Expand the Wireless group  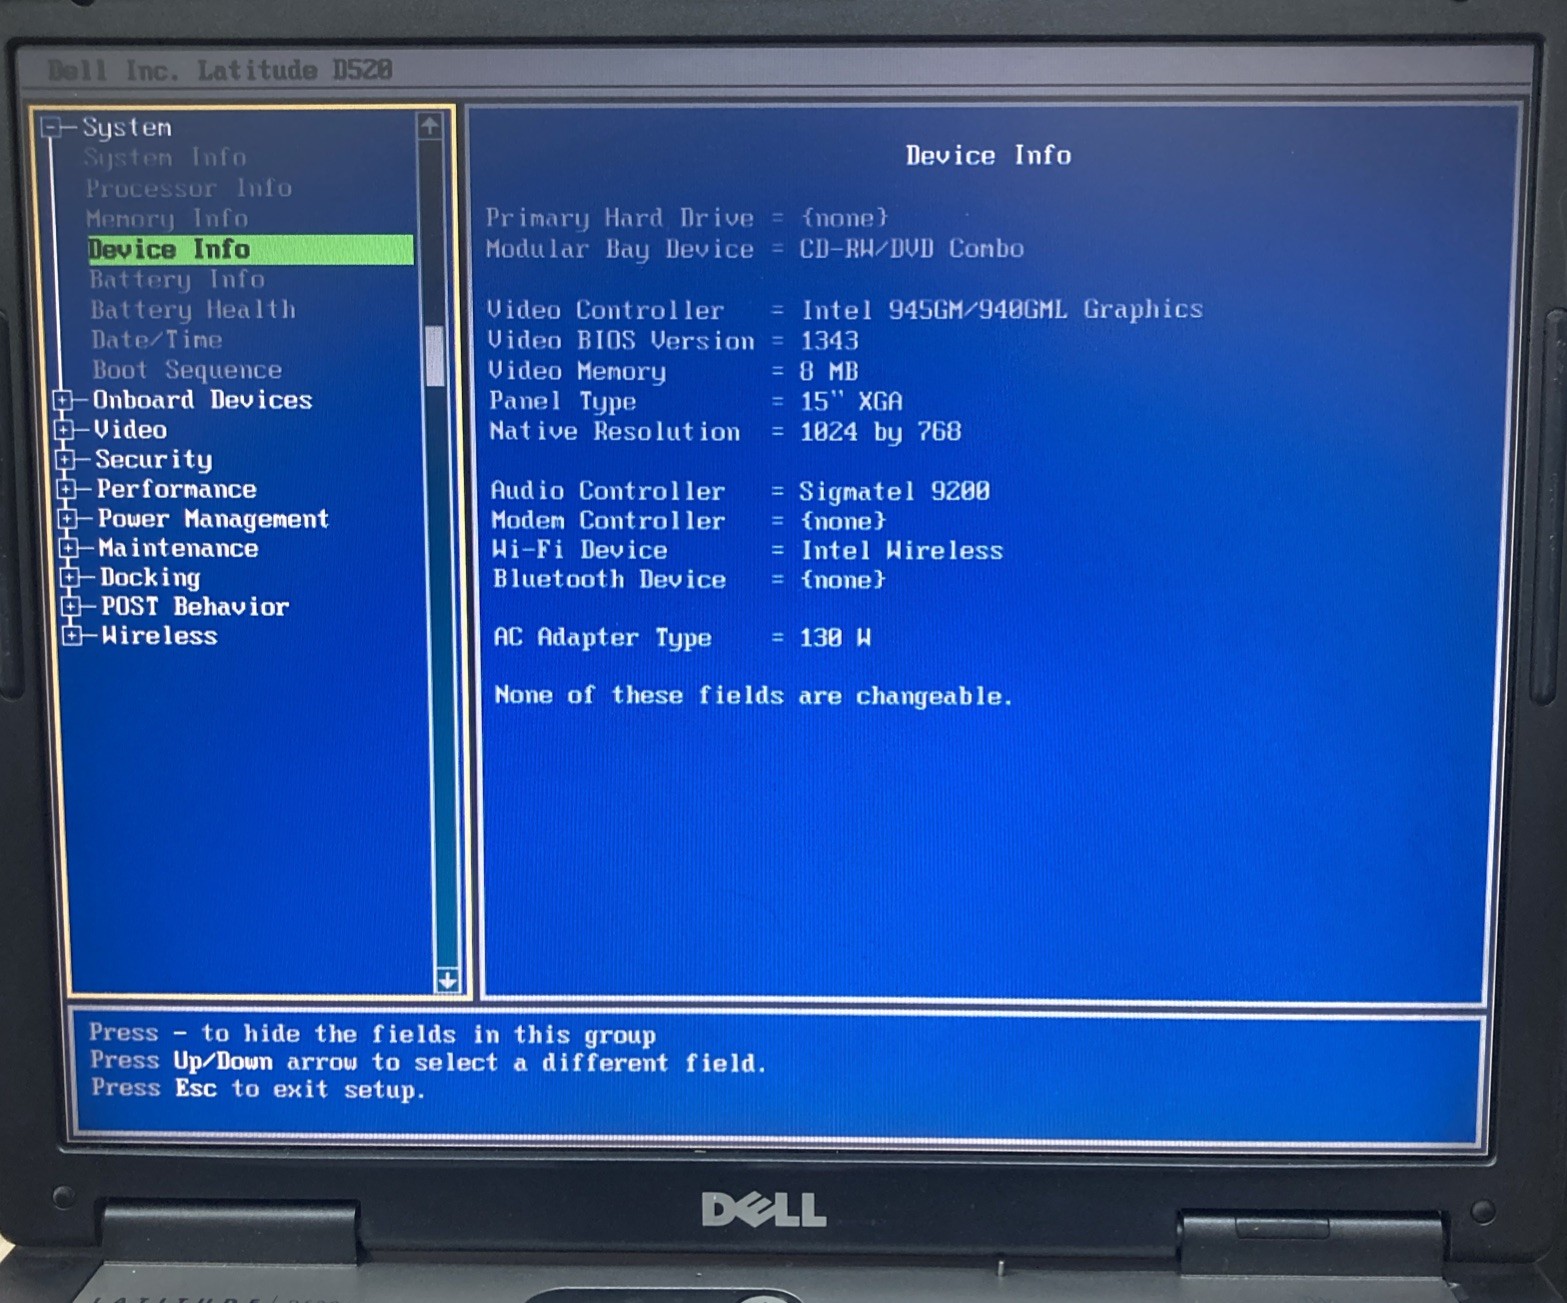pos(73,636)
